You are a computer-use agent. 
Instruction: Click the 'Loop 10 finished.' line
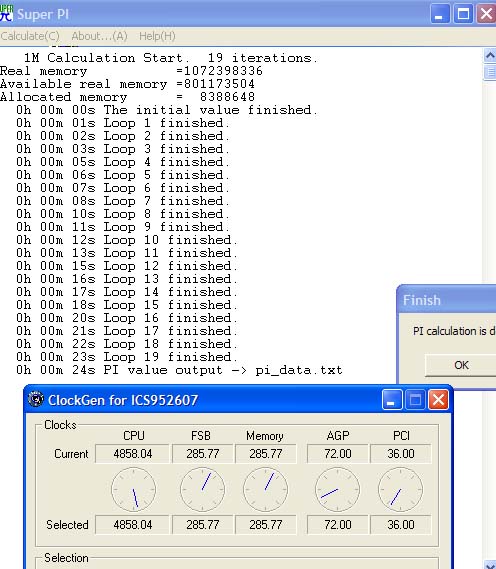(127, 240)
